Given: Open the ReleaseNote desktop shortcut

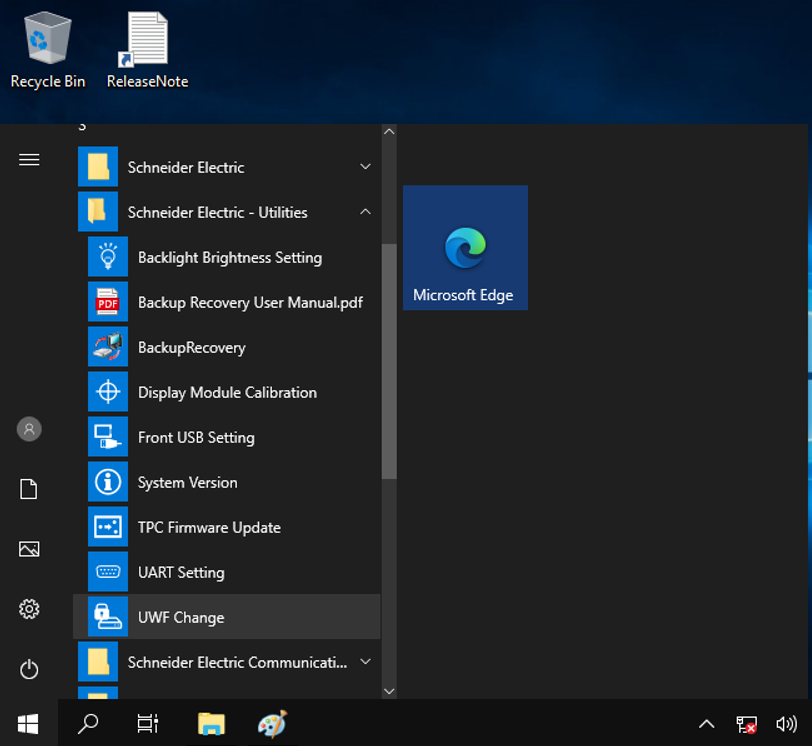Looking at the screenshot, I should [x=148, y=51].
